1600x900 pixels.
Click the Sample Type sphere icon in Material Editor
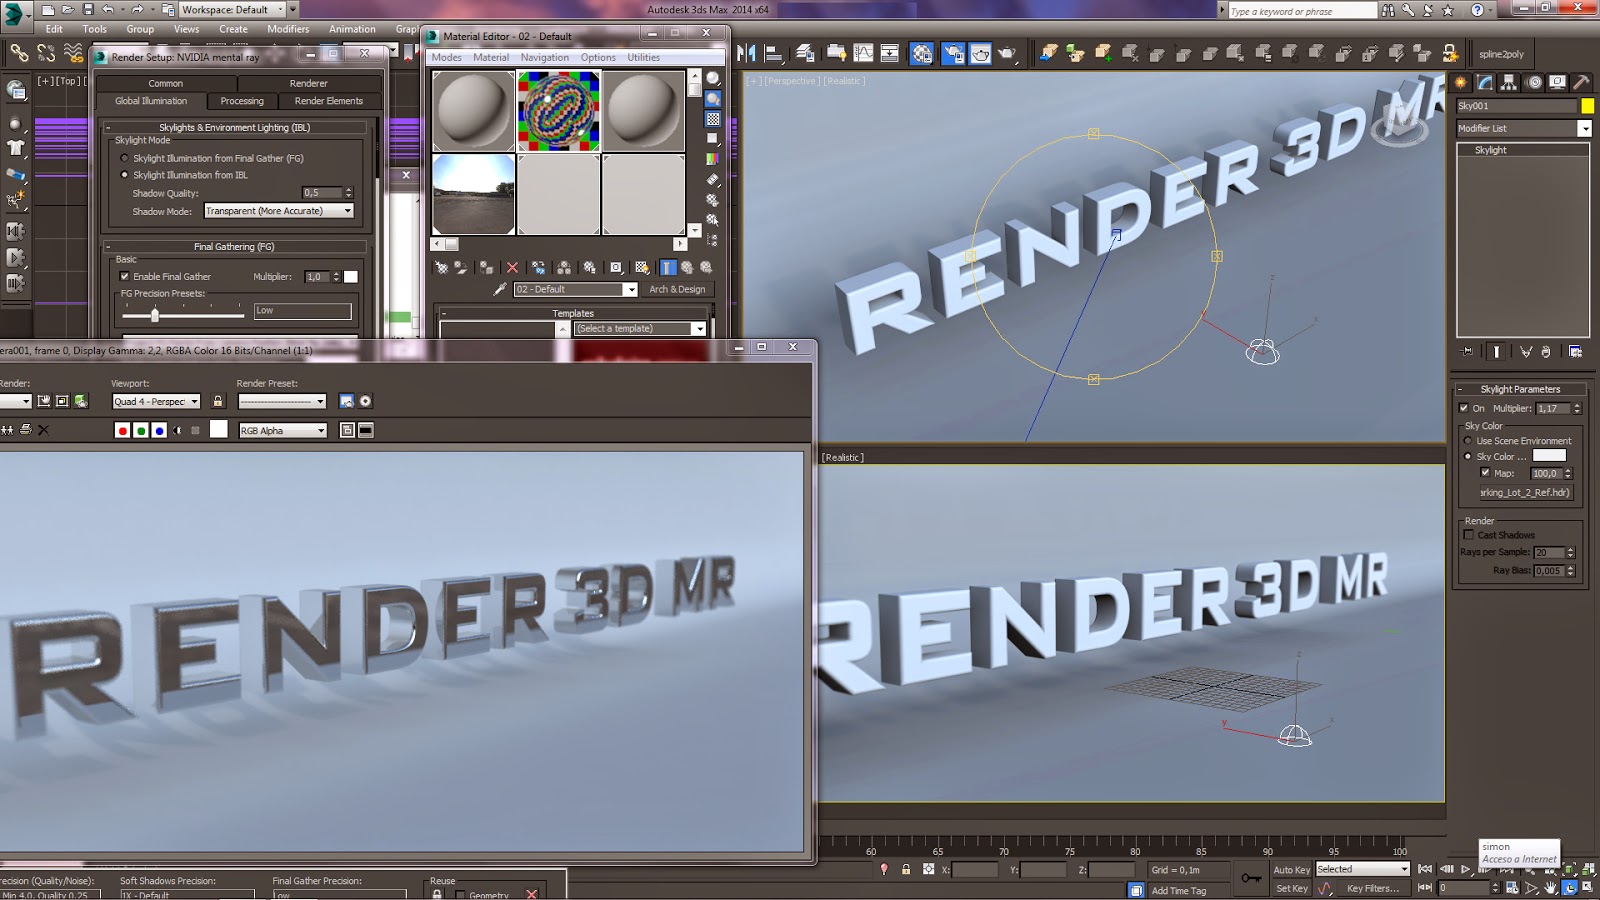click(713, 78)
